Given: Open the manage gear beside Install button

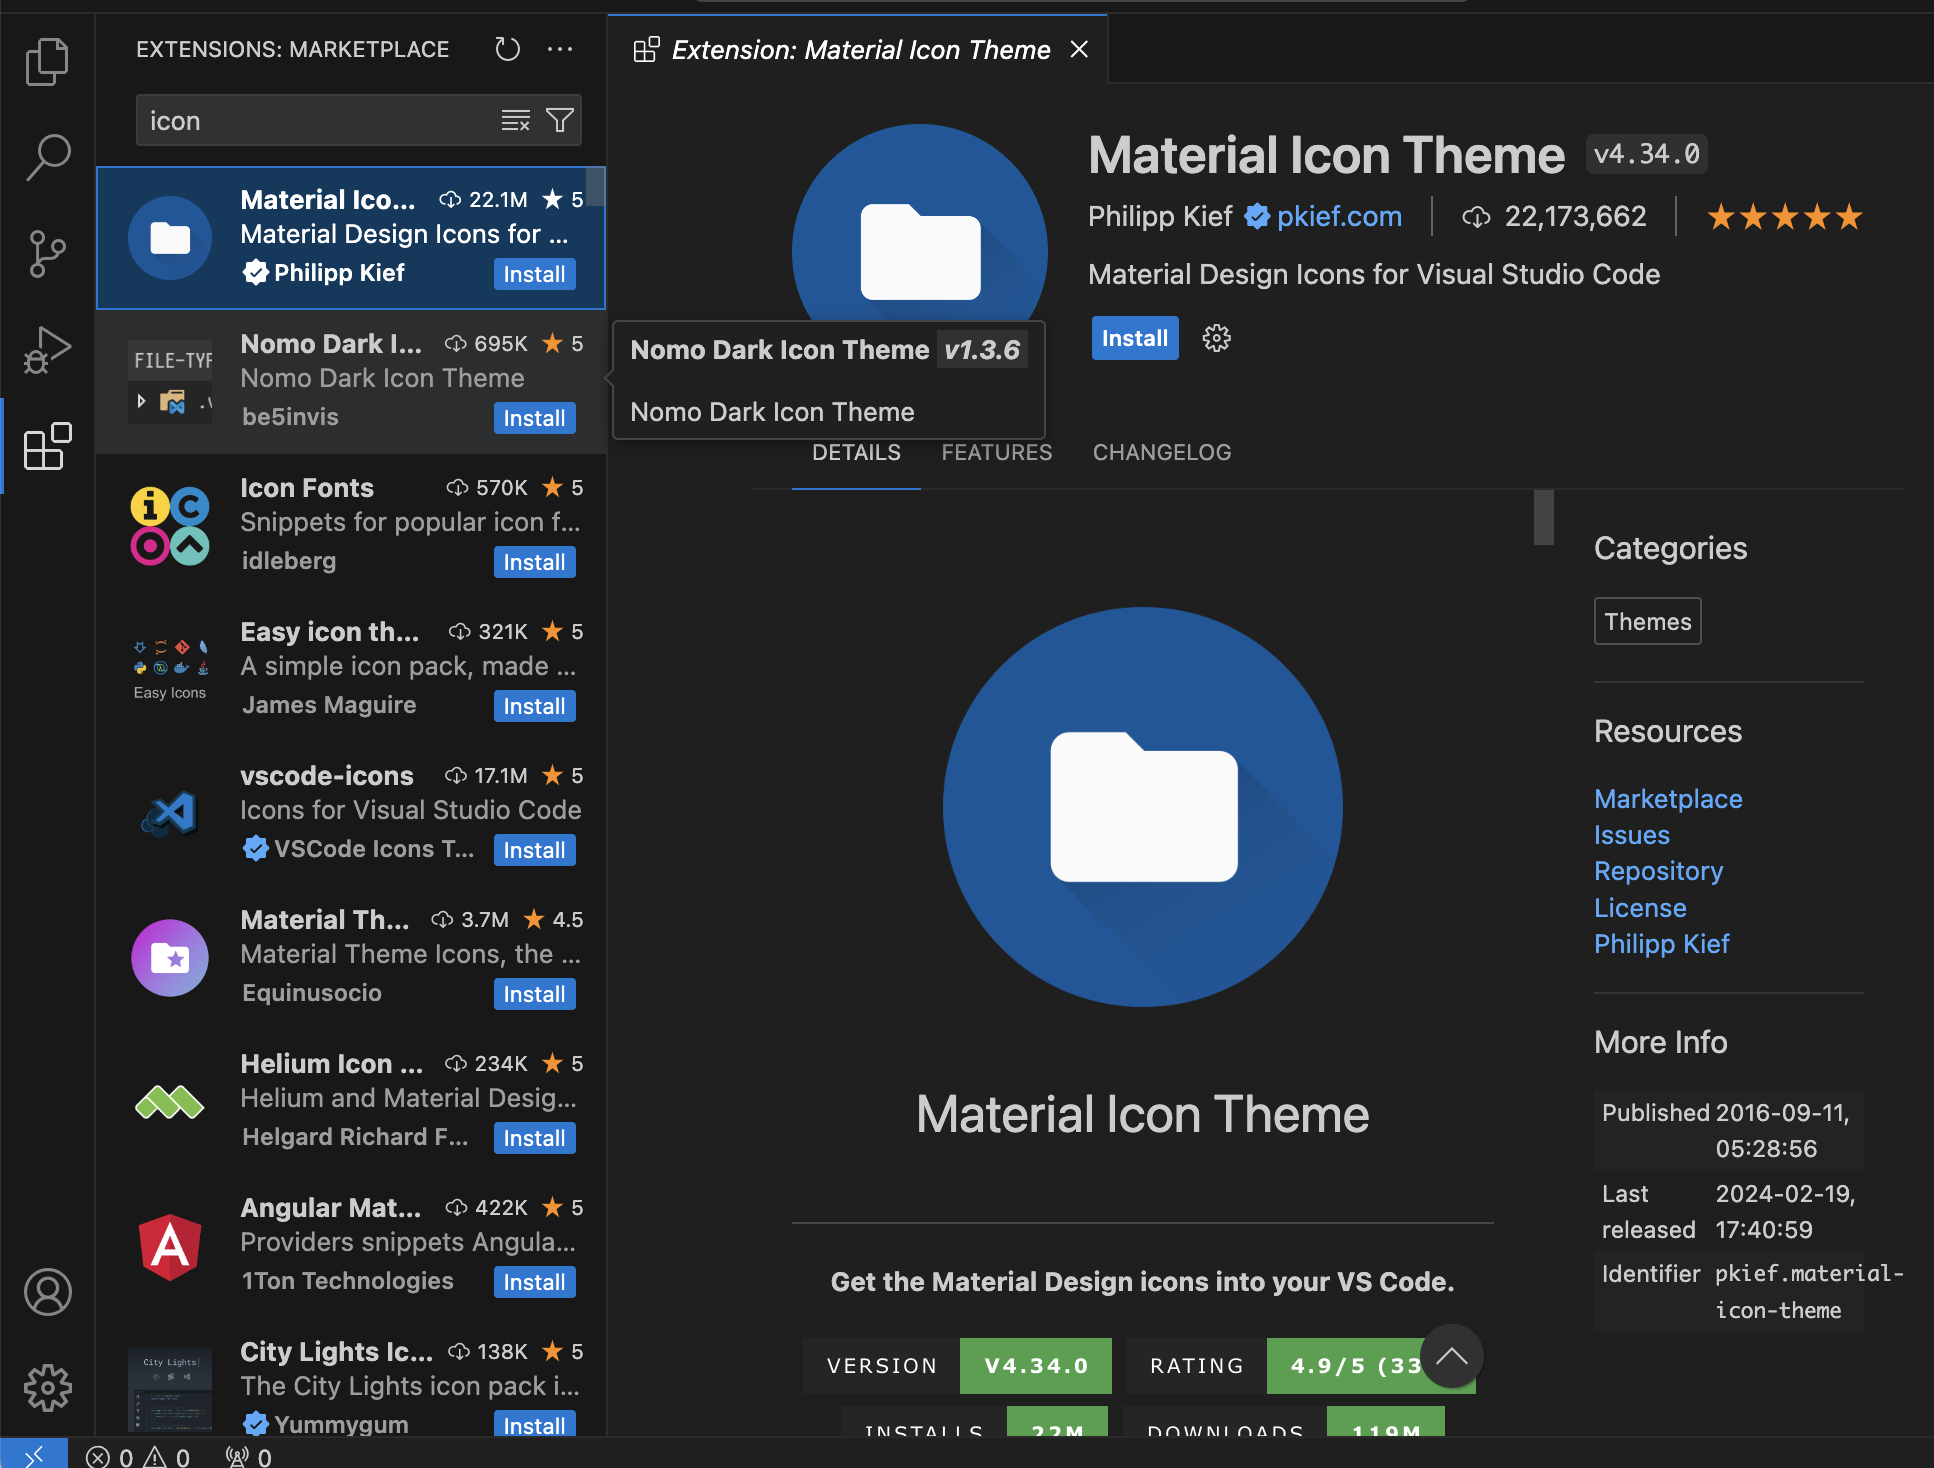Looking at the screenshot, I should coord(1216,338).
